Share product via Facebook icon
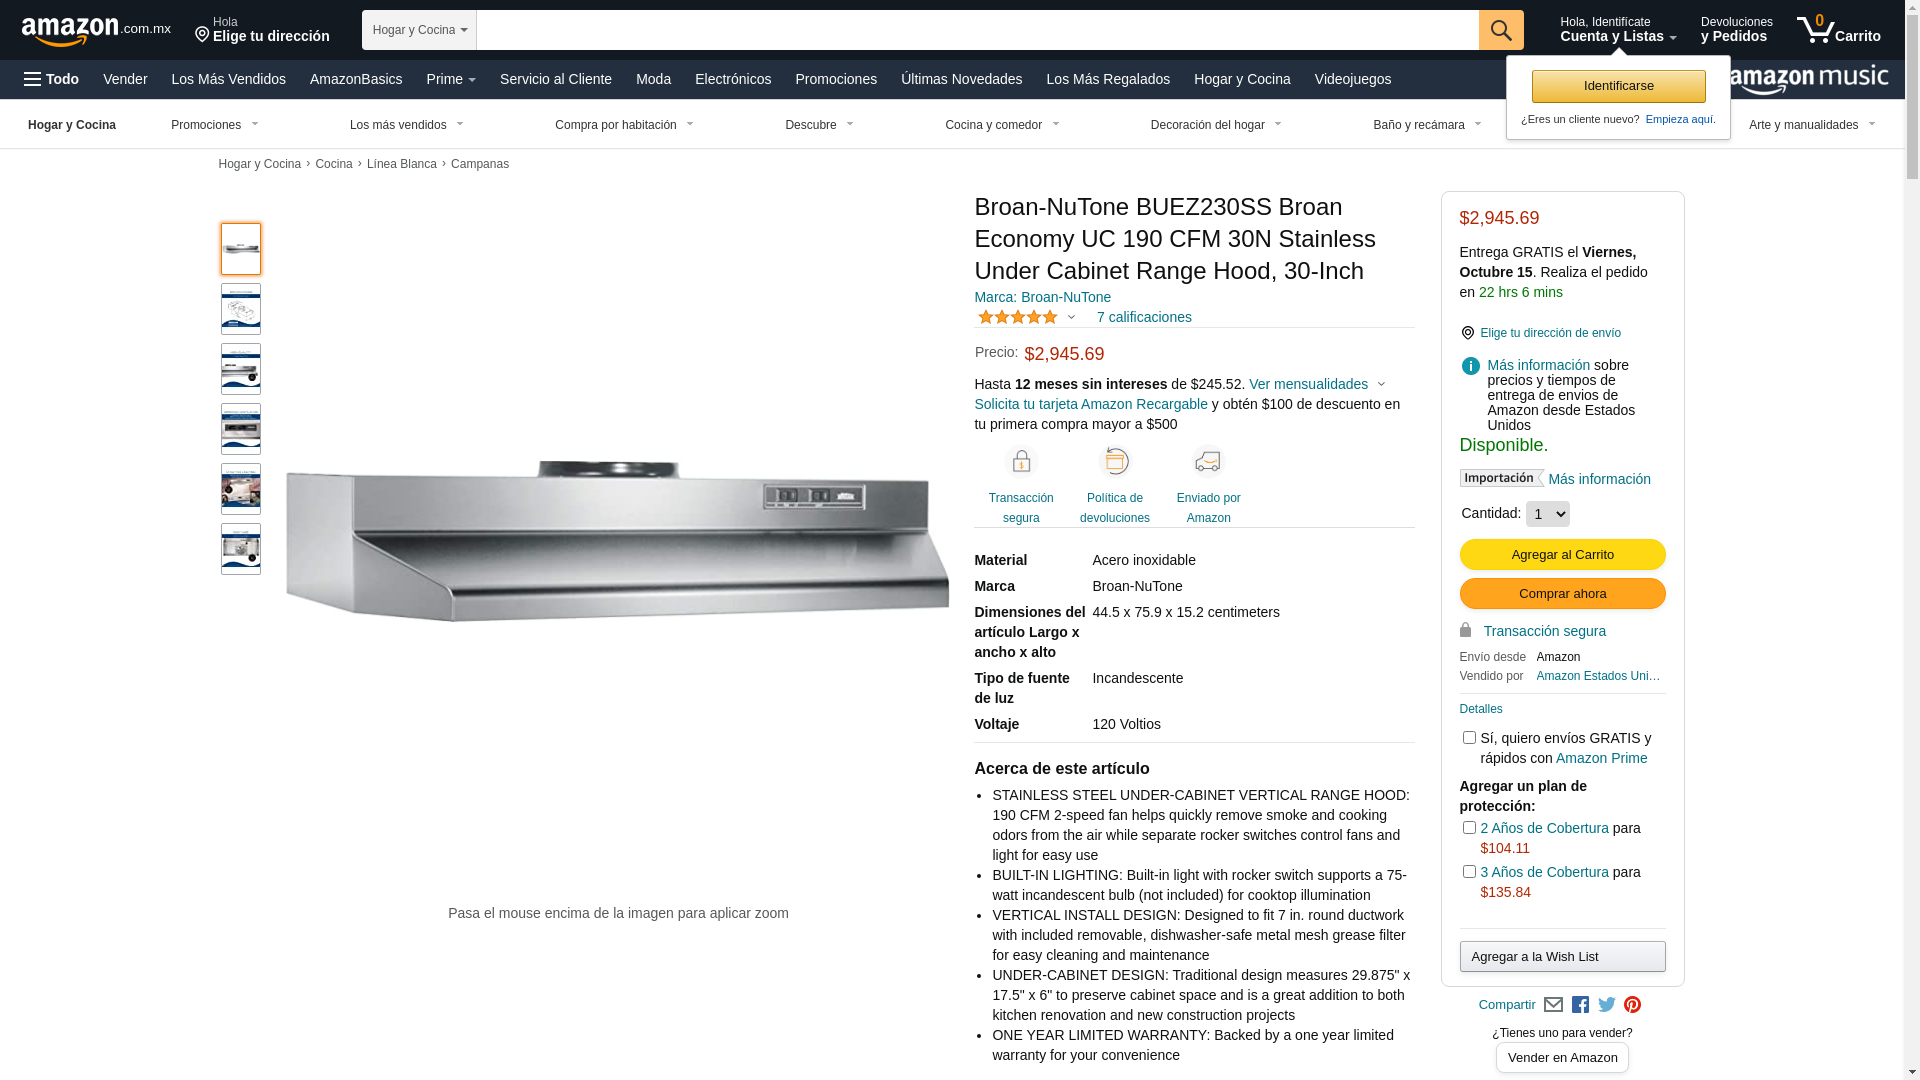The height and width of the screenshot is (1080, 1920). pos(1580,1005)
